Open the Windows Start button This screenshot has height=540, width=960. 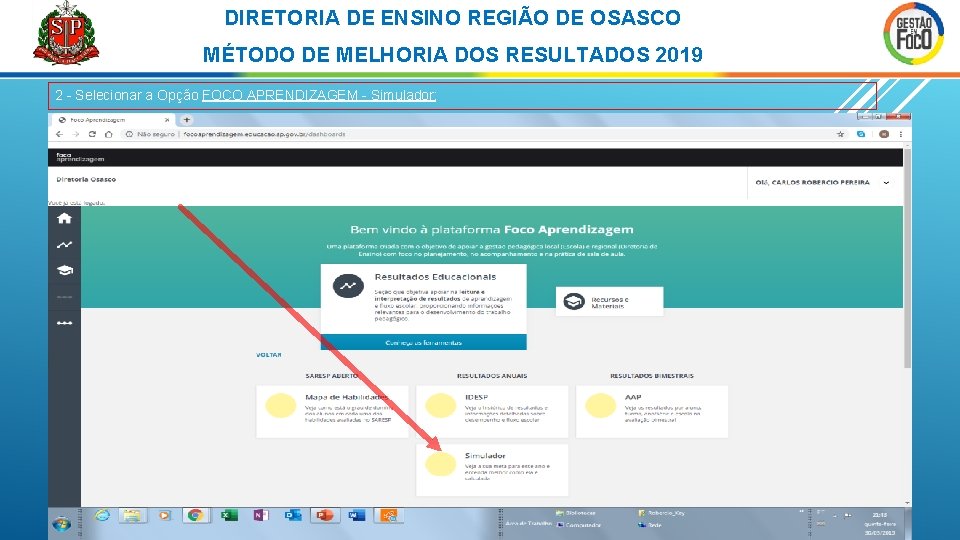pyautogui.click(x=61, y=524)
